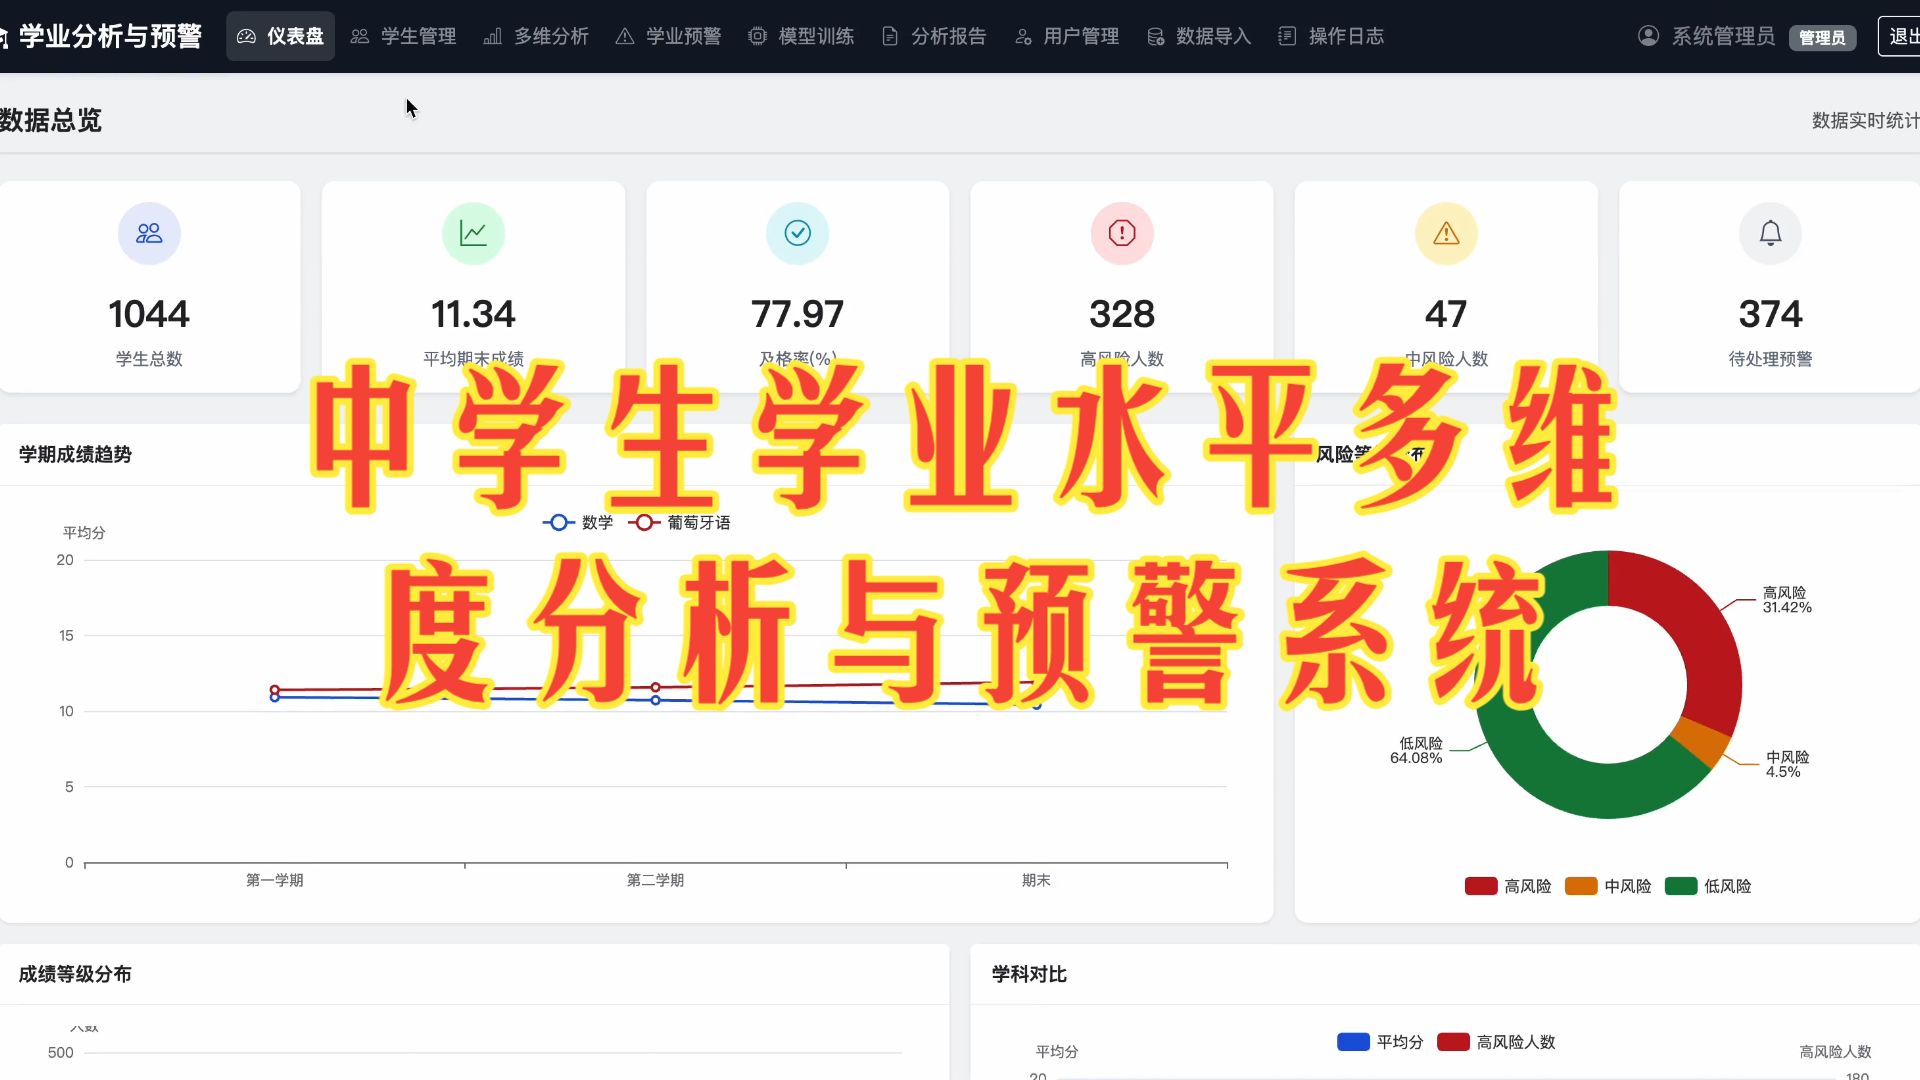Click the 成绩等级分布 panel title
The image size is (1920, 1080).
(75, 974)
